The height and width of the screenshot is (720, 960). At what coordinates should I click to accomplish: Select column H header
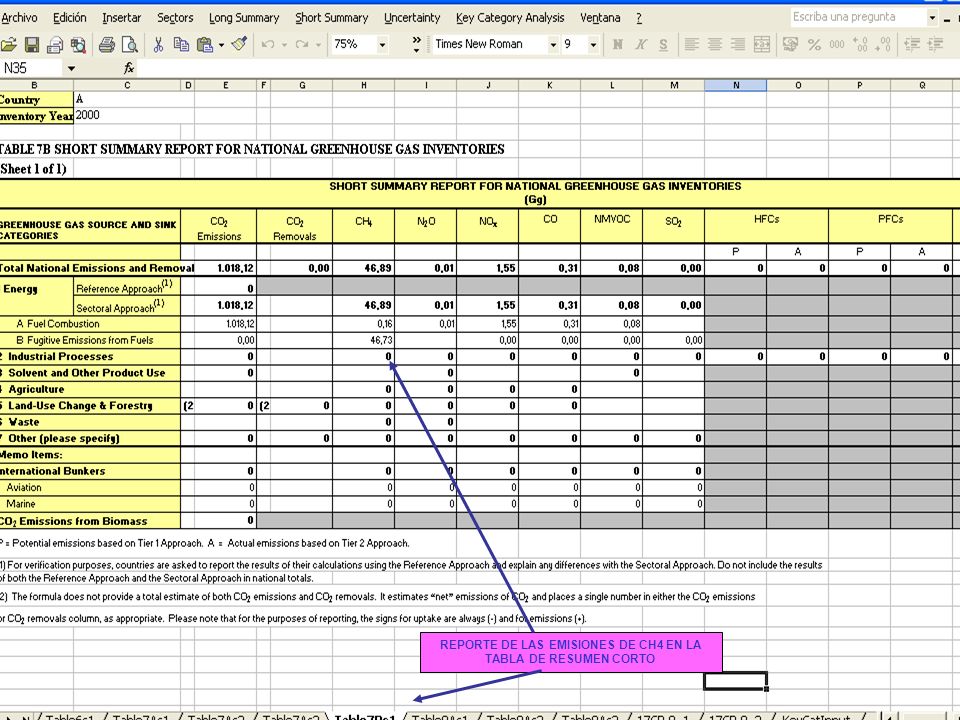[364, 85]
